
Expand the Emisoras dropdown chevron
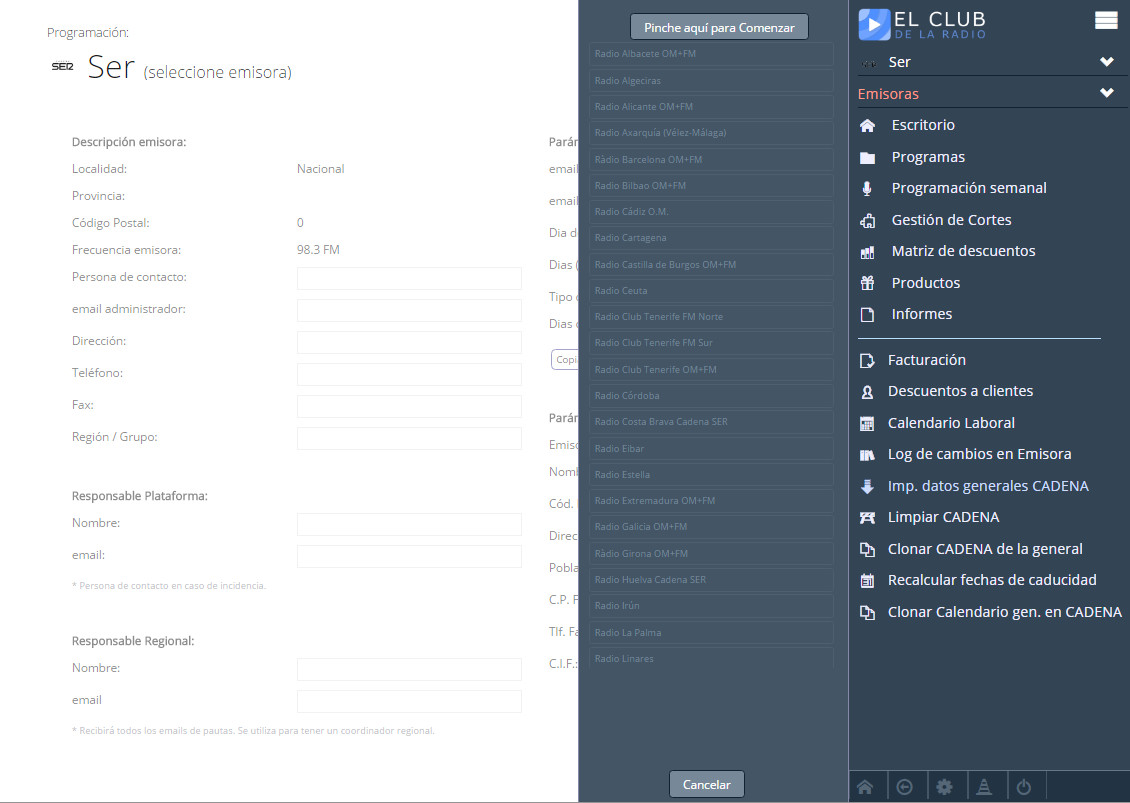pos(1106,93)
